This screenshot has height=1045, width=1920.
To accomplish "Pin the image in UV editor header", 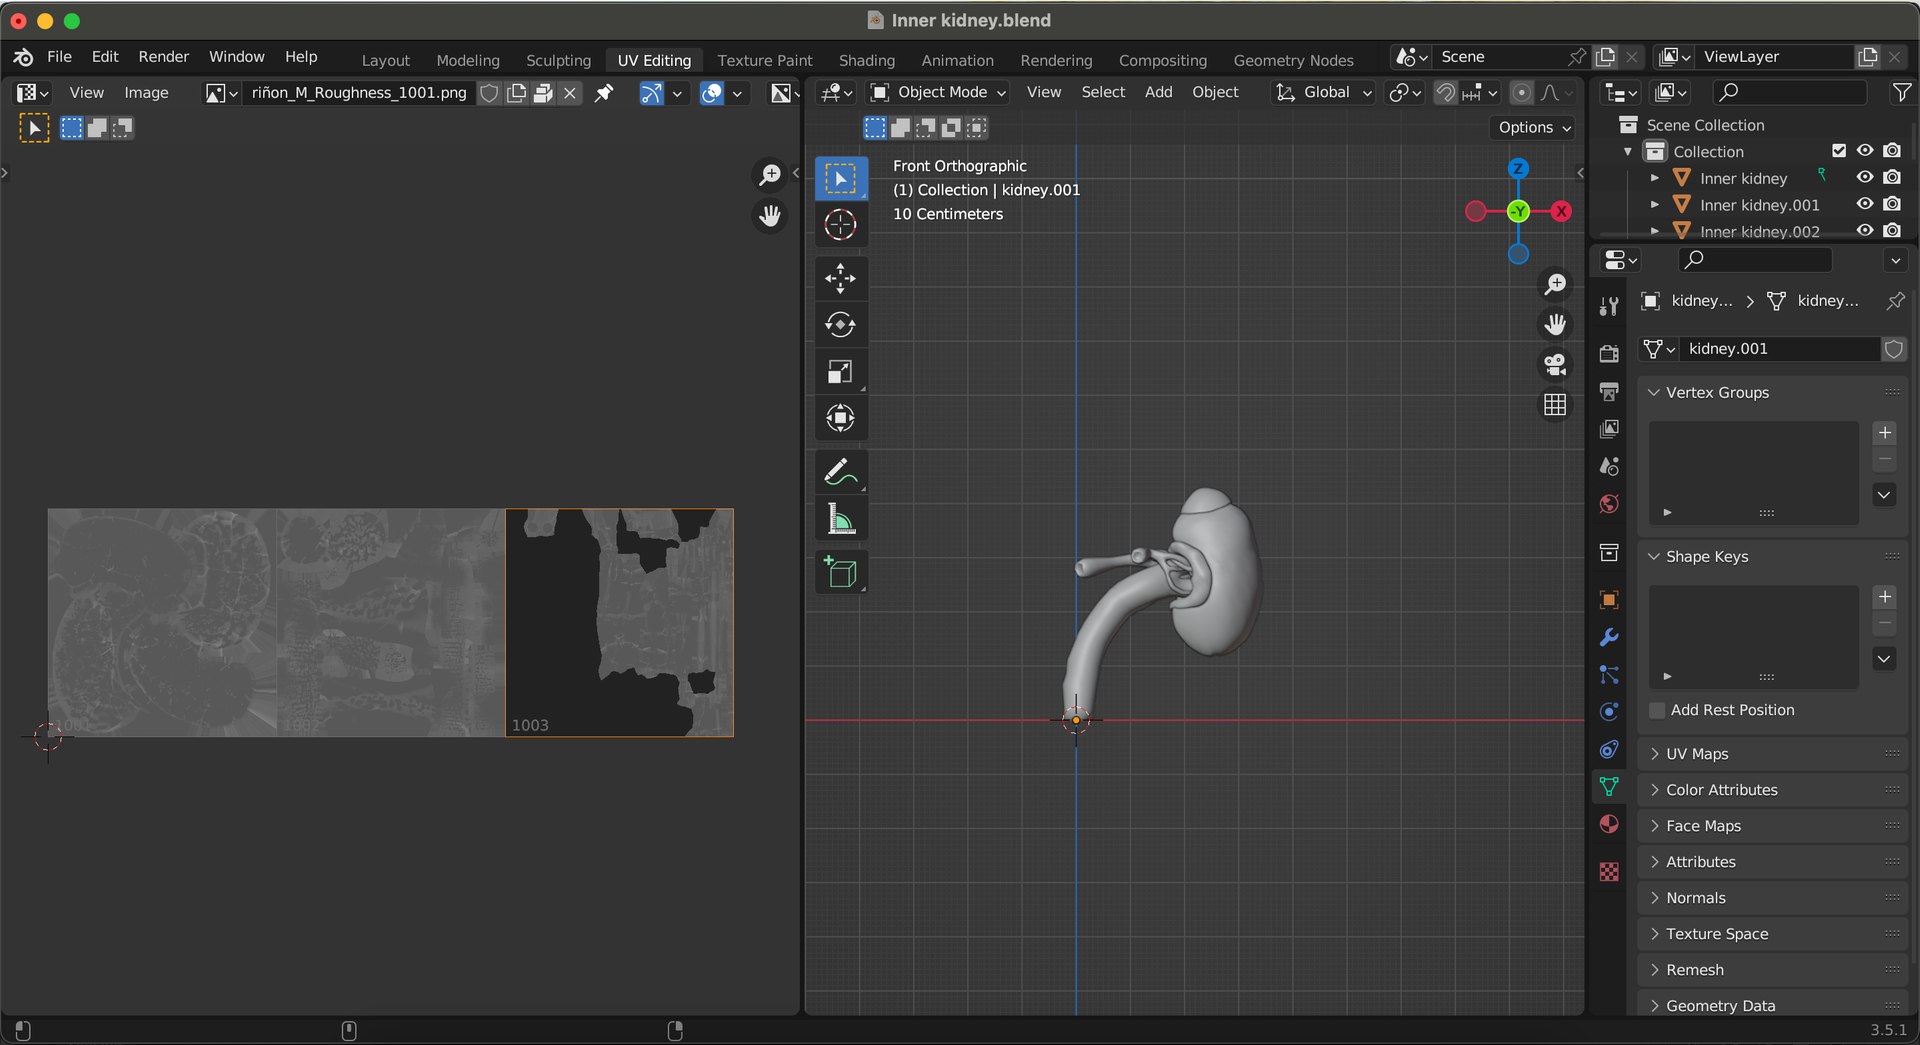I will click(604, 93).
